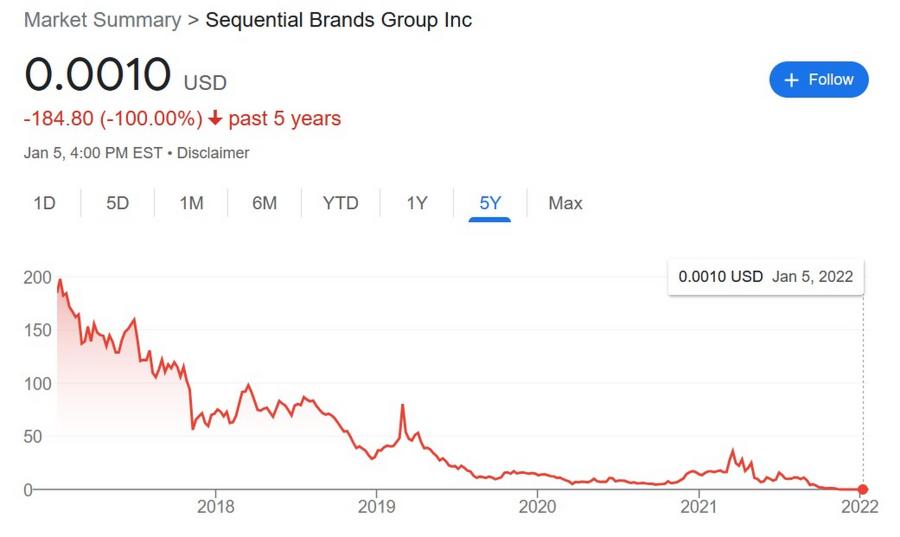Follow Sequential Brands Group stock
The height and width of the screenshot is (537, 900).
point(818,80)
